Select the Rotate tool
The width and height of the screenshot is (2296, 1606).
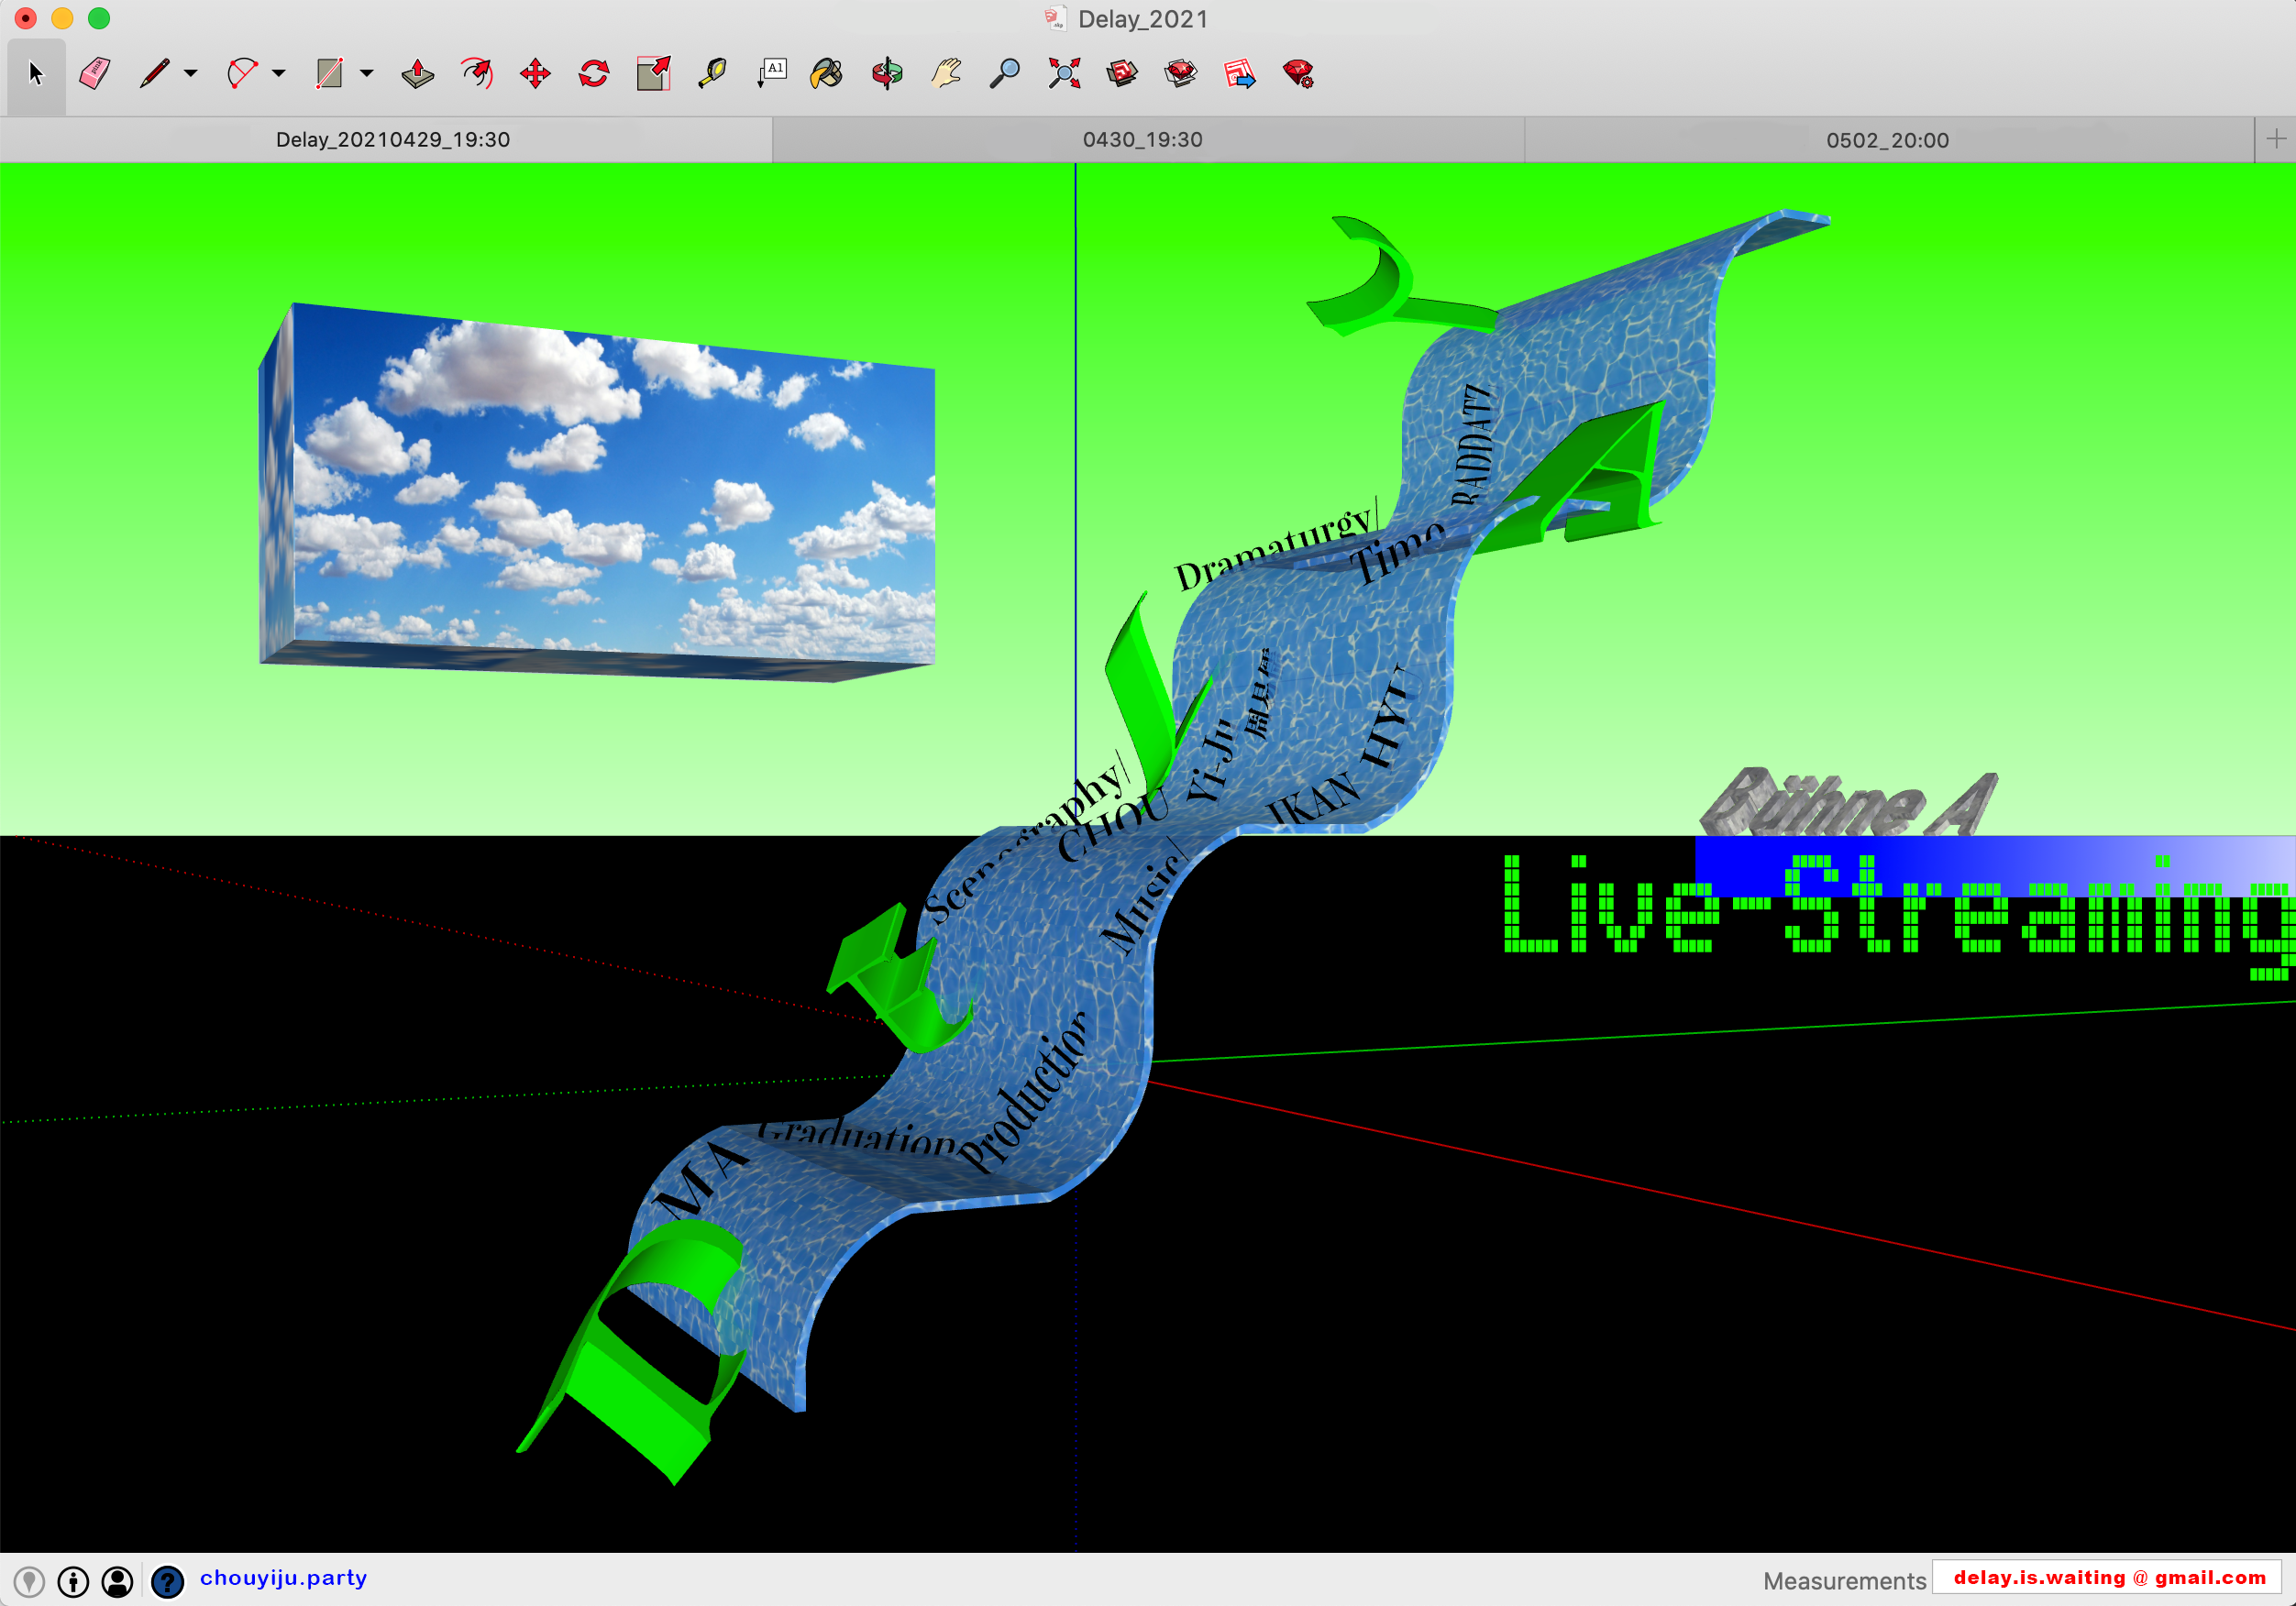(x=594, y=73)
